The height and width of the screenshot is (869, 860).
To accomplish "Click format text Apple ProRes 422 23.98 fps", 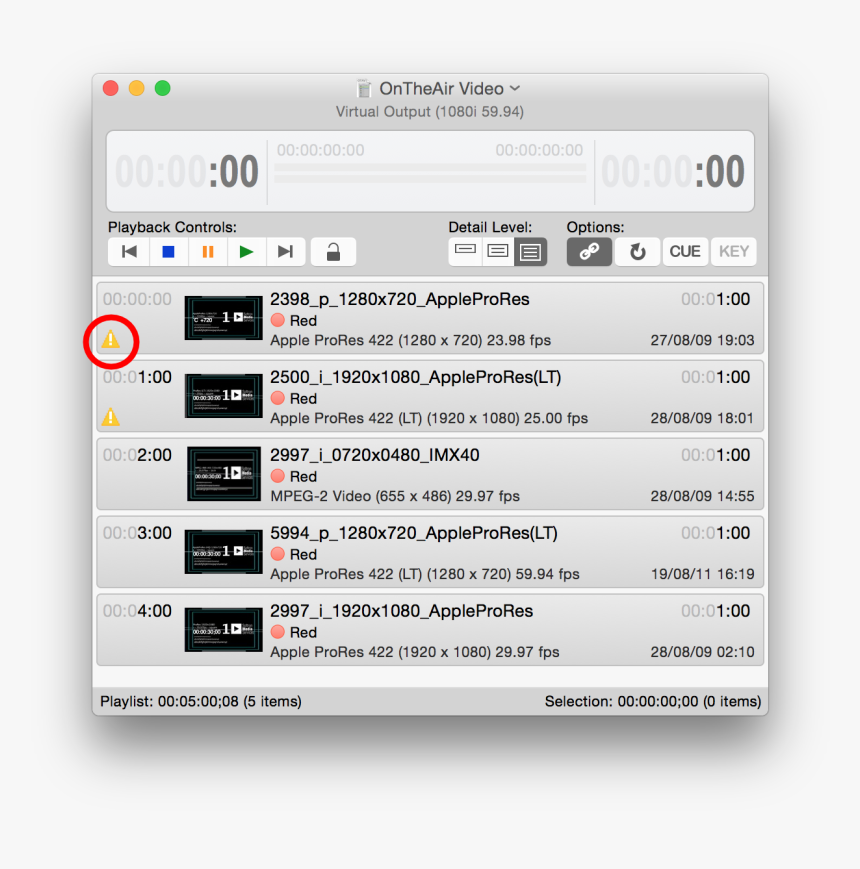I will coord(411,340).
